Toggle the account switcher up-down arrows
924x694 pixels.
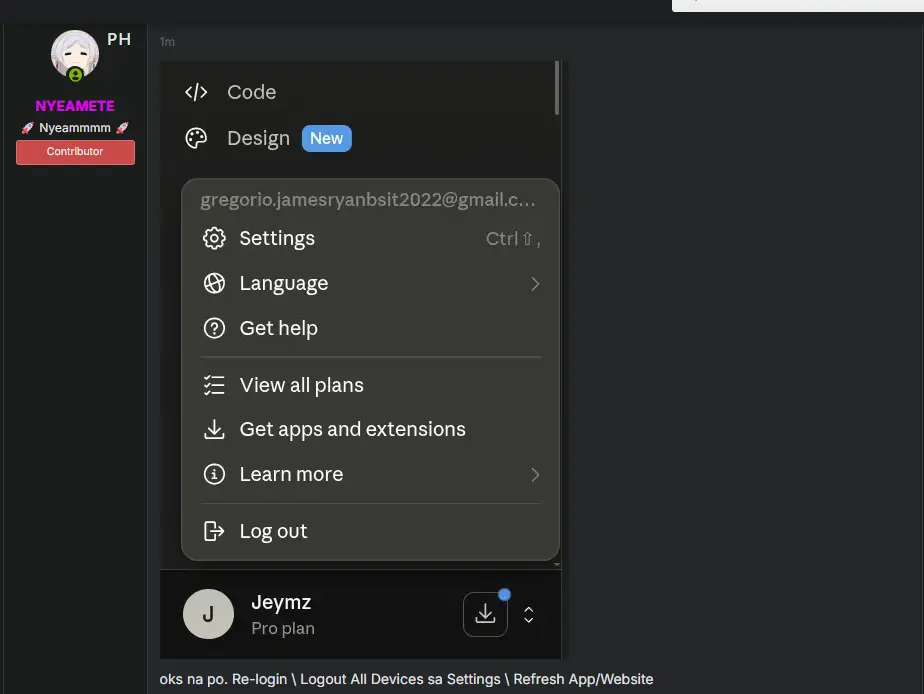pyautogui.click(x=529, y=614)
